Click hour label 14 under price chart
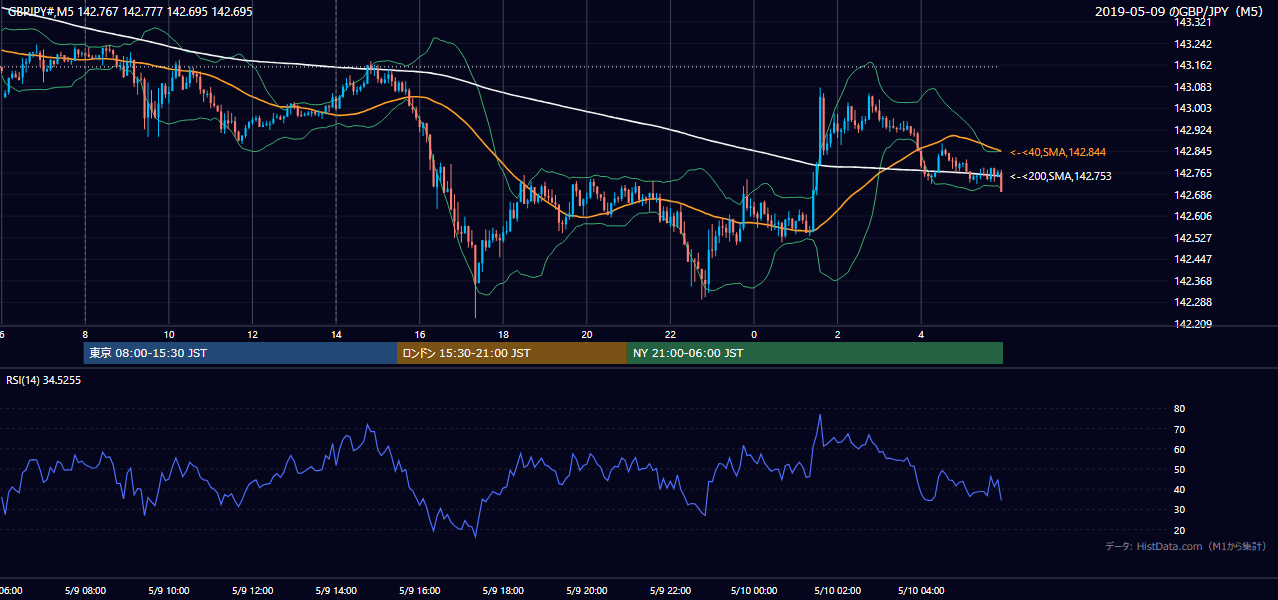 click(336, 334)
